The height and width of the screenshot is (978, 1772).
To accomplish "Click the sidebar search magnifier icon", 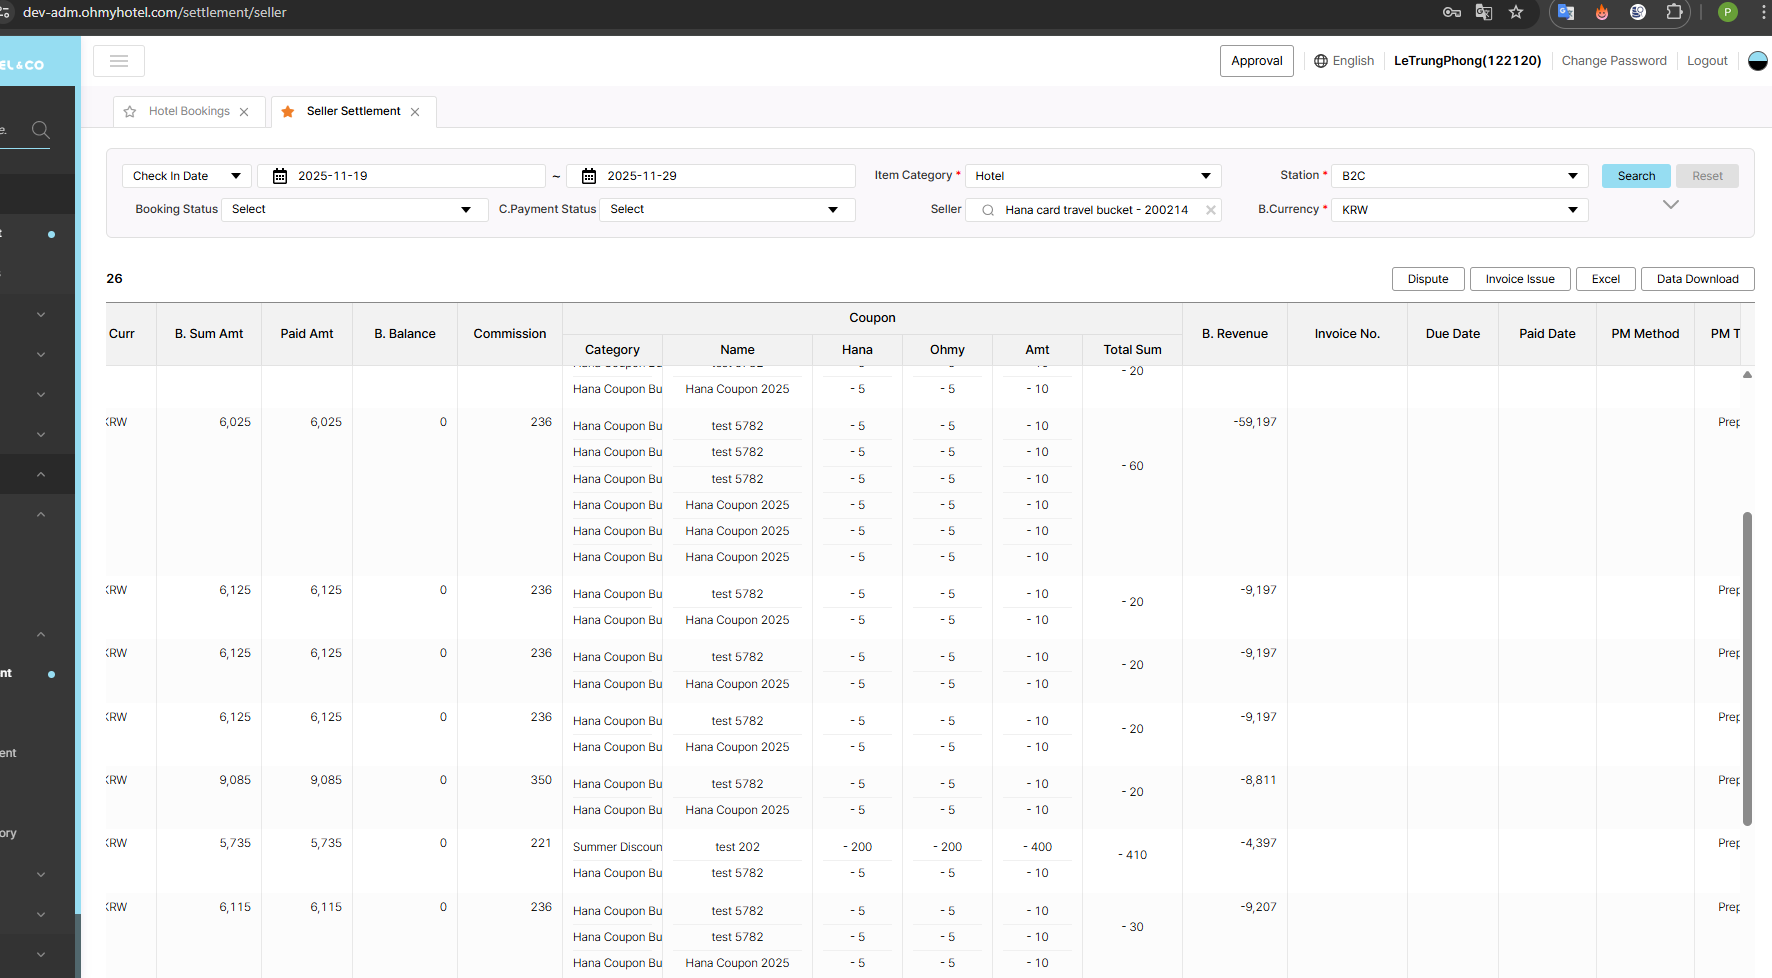I will pos(41,130).
